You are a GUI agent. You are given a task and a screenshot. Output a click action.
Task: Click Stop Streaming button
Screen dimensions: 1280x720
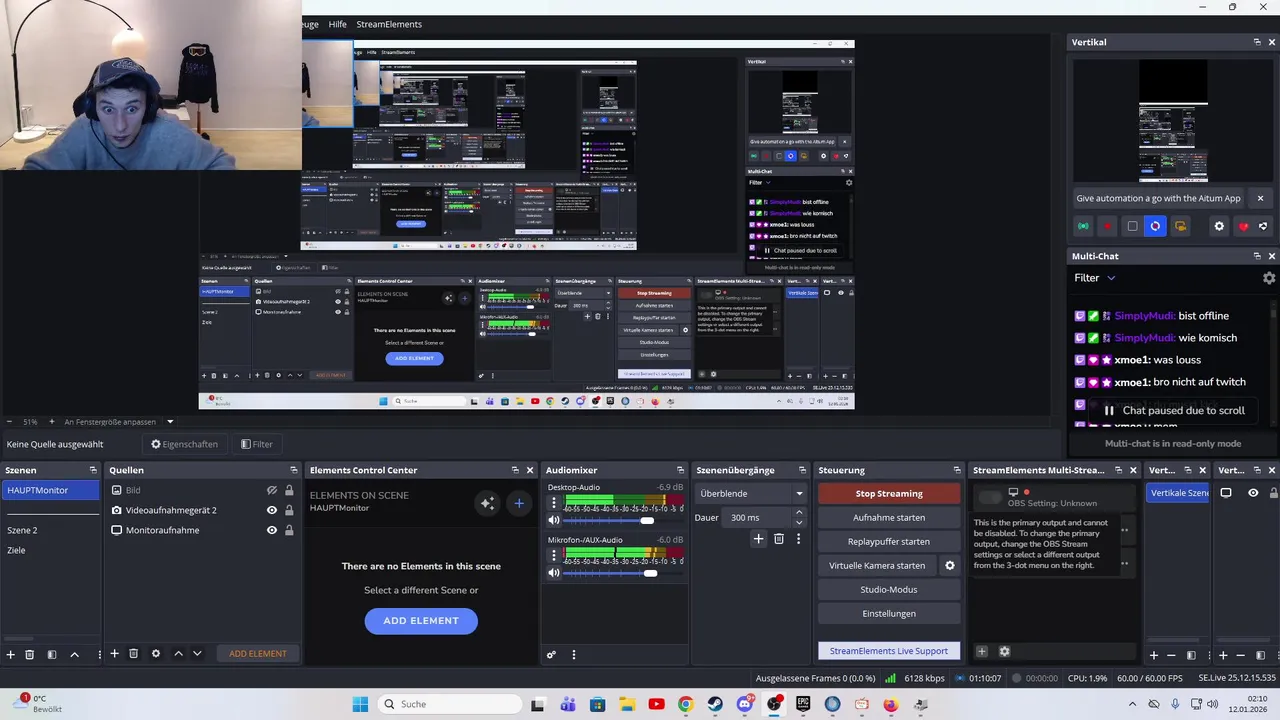coord(889,494)
